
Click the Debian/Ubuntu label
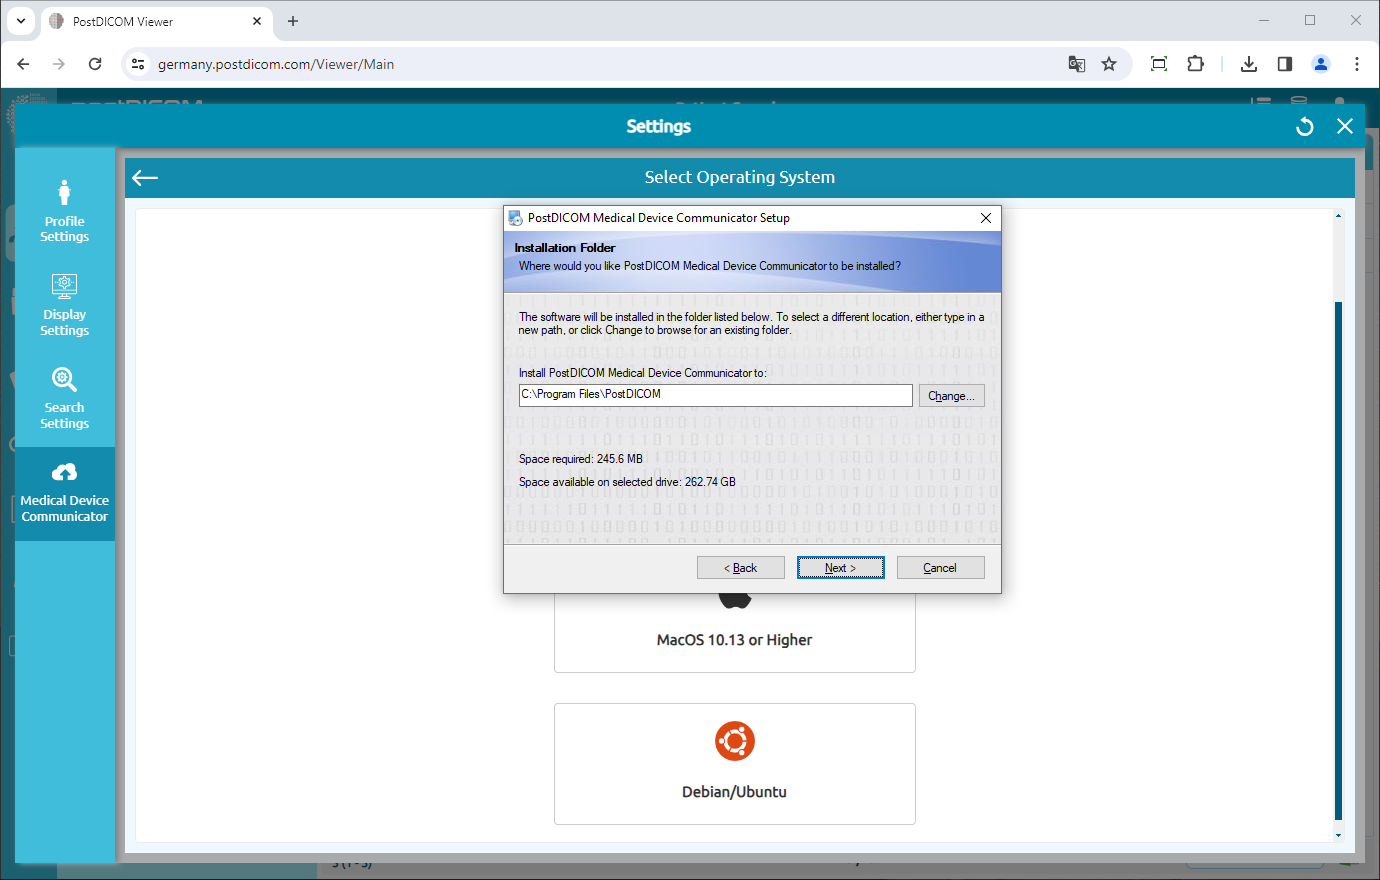pyautogui.click(x=734, y=792)
